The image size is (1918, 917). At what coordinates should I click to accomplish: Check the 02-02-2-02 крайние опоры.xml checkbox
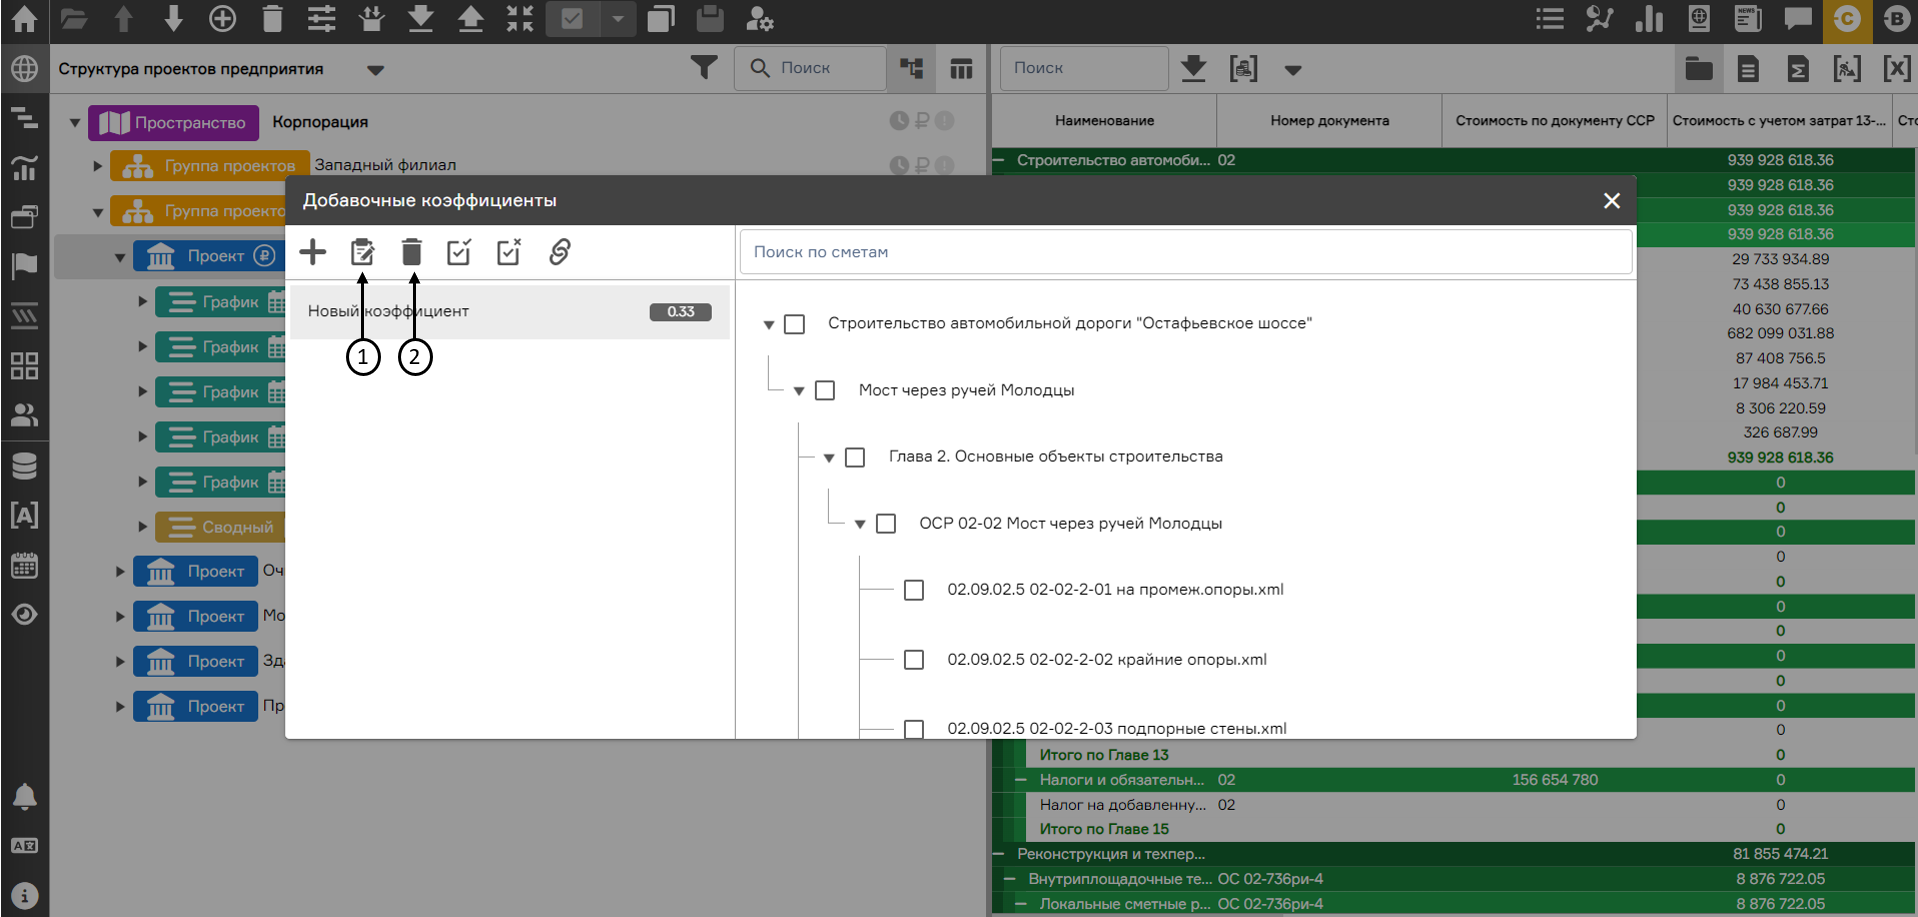click(x=914, y=660)
